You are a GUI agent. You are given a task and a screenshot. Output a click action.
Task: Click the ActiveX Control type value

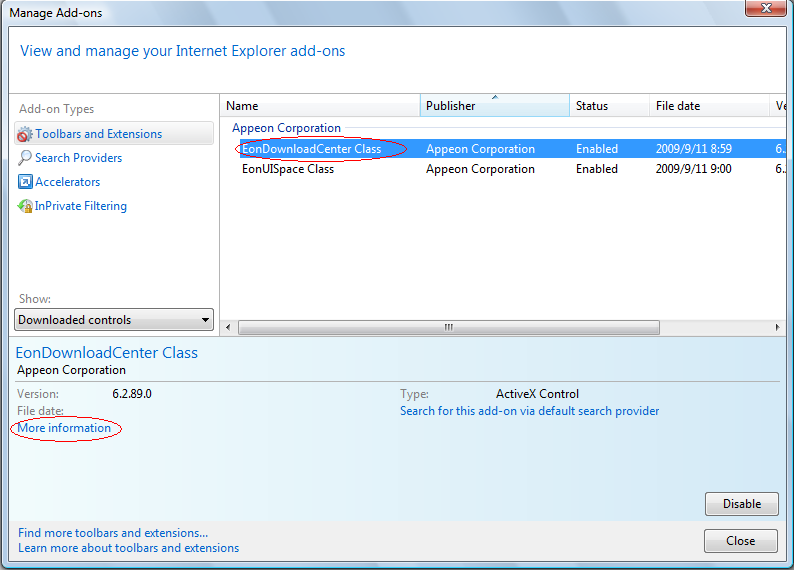pyautogui.click(x=537, y=394)
